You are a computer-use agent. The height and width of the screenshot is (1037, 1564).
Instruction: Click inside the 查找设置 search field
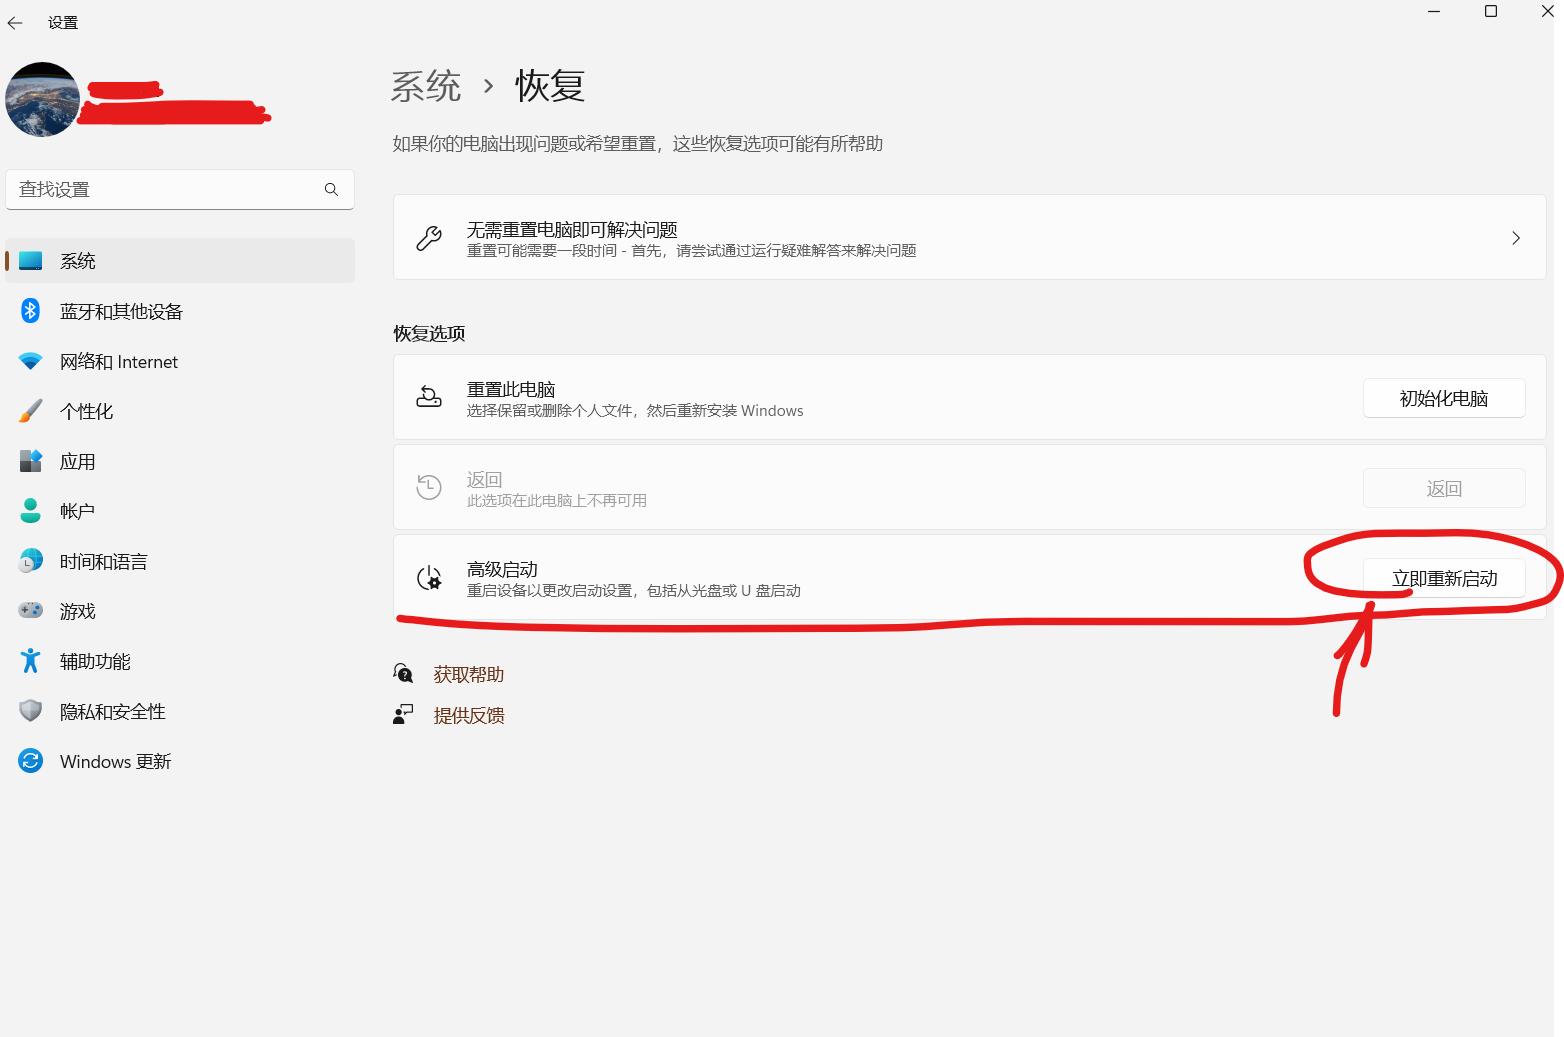[160, 189]
